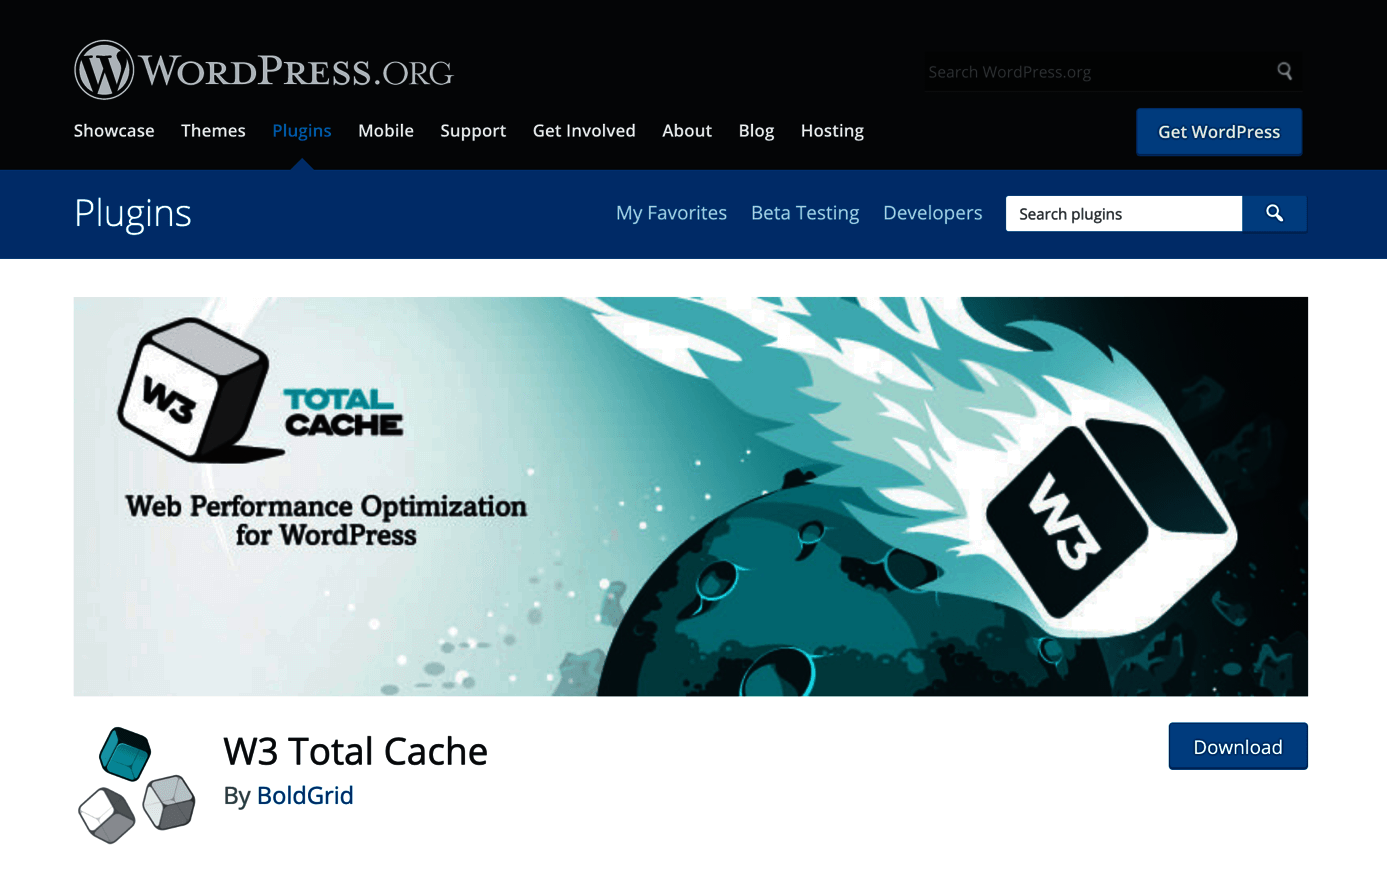Click the Get WordPress button
The height and width of the screenshot is (879, 1387).
click(x=1218, y=131)
